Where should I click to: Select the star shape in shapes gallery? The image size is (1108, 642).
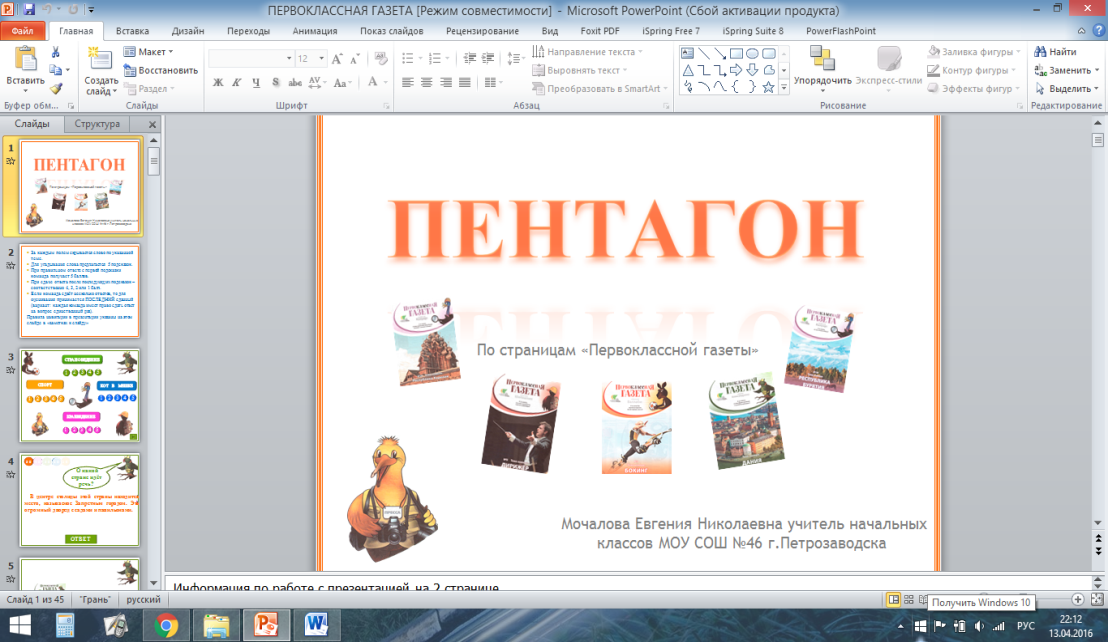[768, 87]
